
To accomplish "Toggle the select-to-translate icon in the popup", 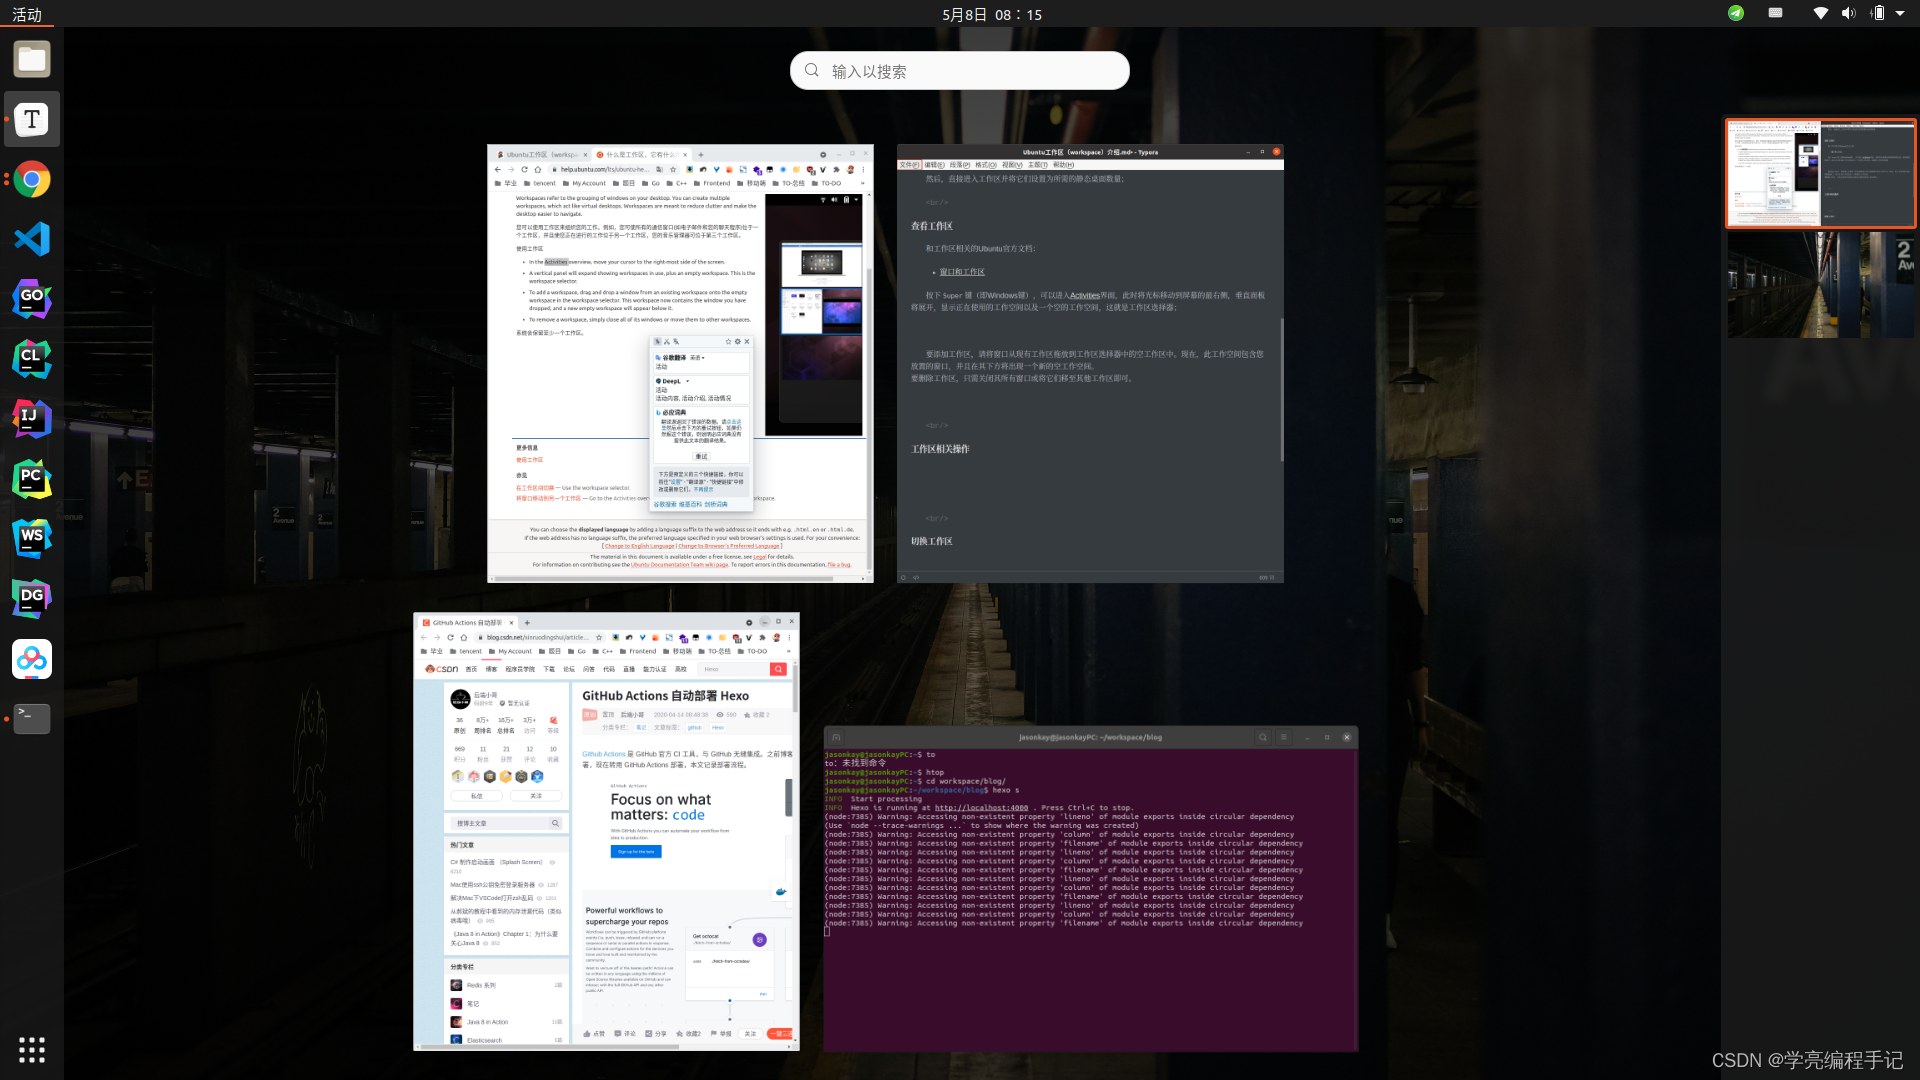I will (x=658, y=341).
